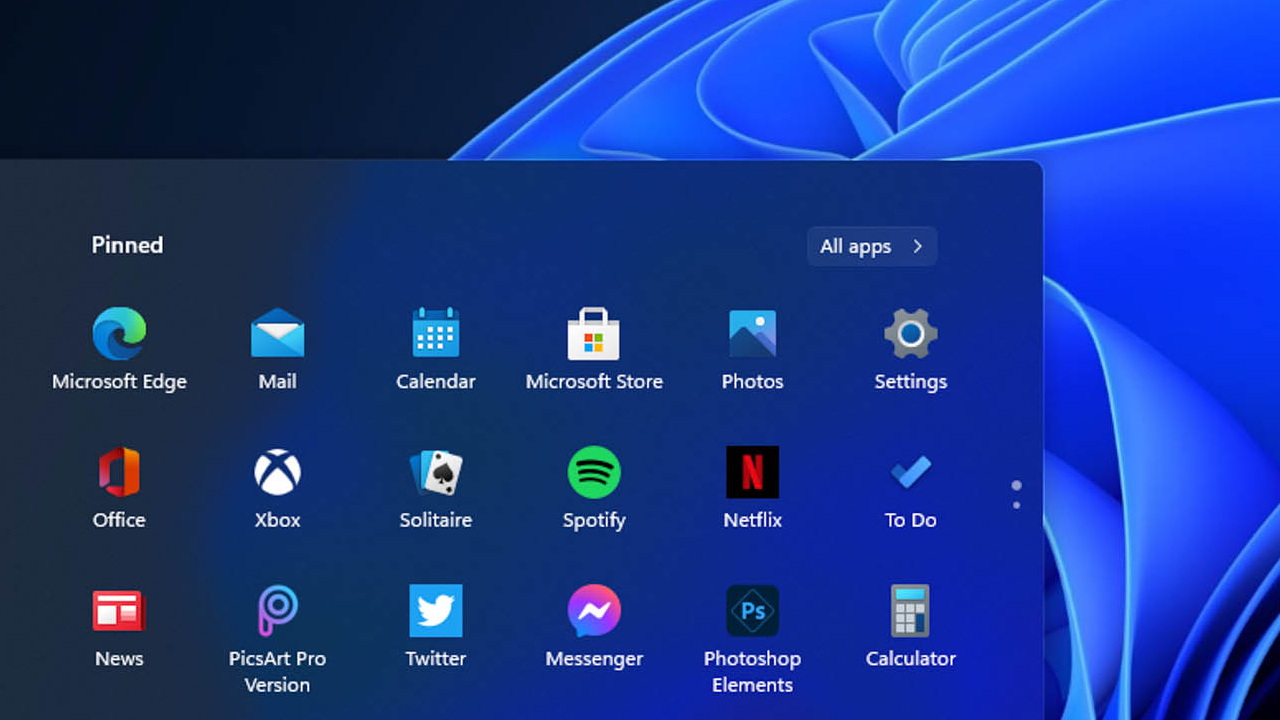Go to next pinned apps page dot
The height and width of the screenshot is (720, 1280).
1017,505
